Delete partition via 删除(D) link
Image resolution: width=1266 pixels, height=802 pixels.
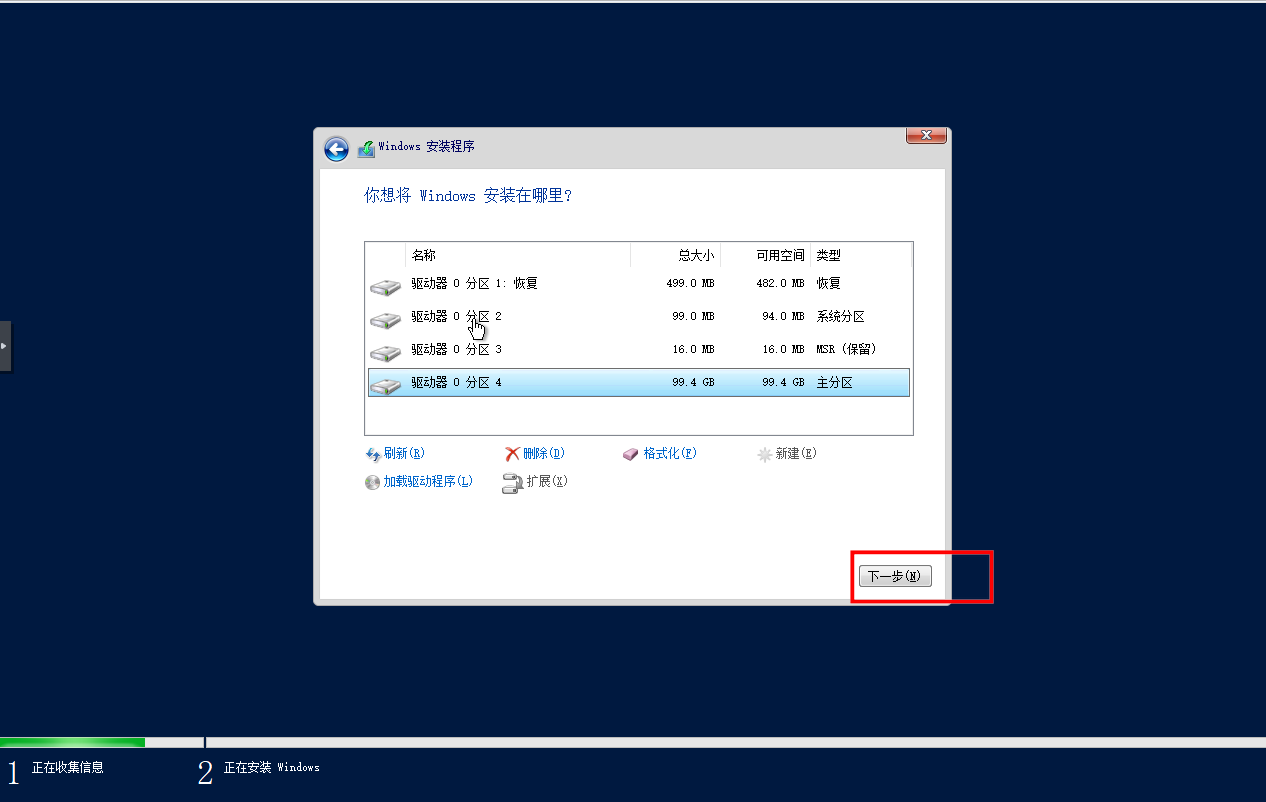pyautogui.click(x=544, y=454)
